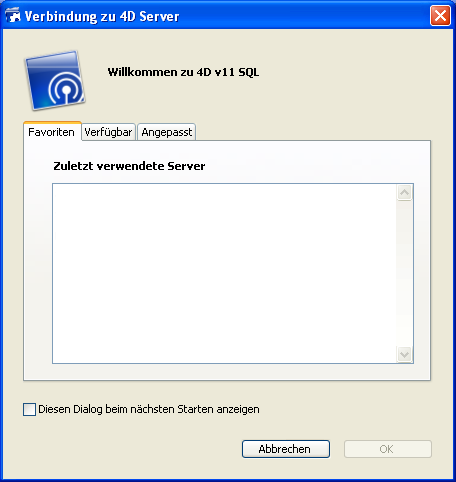Viewport: 456px width, 482px height.
Task: Click the Abbrechen button
Action: [x=286, y=449]
